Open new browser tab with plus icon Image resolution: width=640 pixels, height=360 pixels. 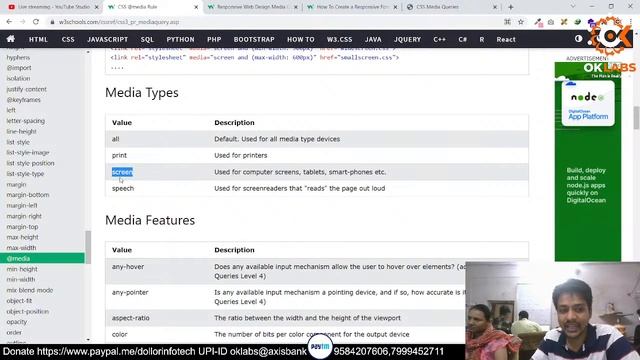click(511, 7)
